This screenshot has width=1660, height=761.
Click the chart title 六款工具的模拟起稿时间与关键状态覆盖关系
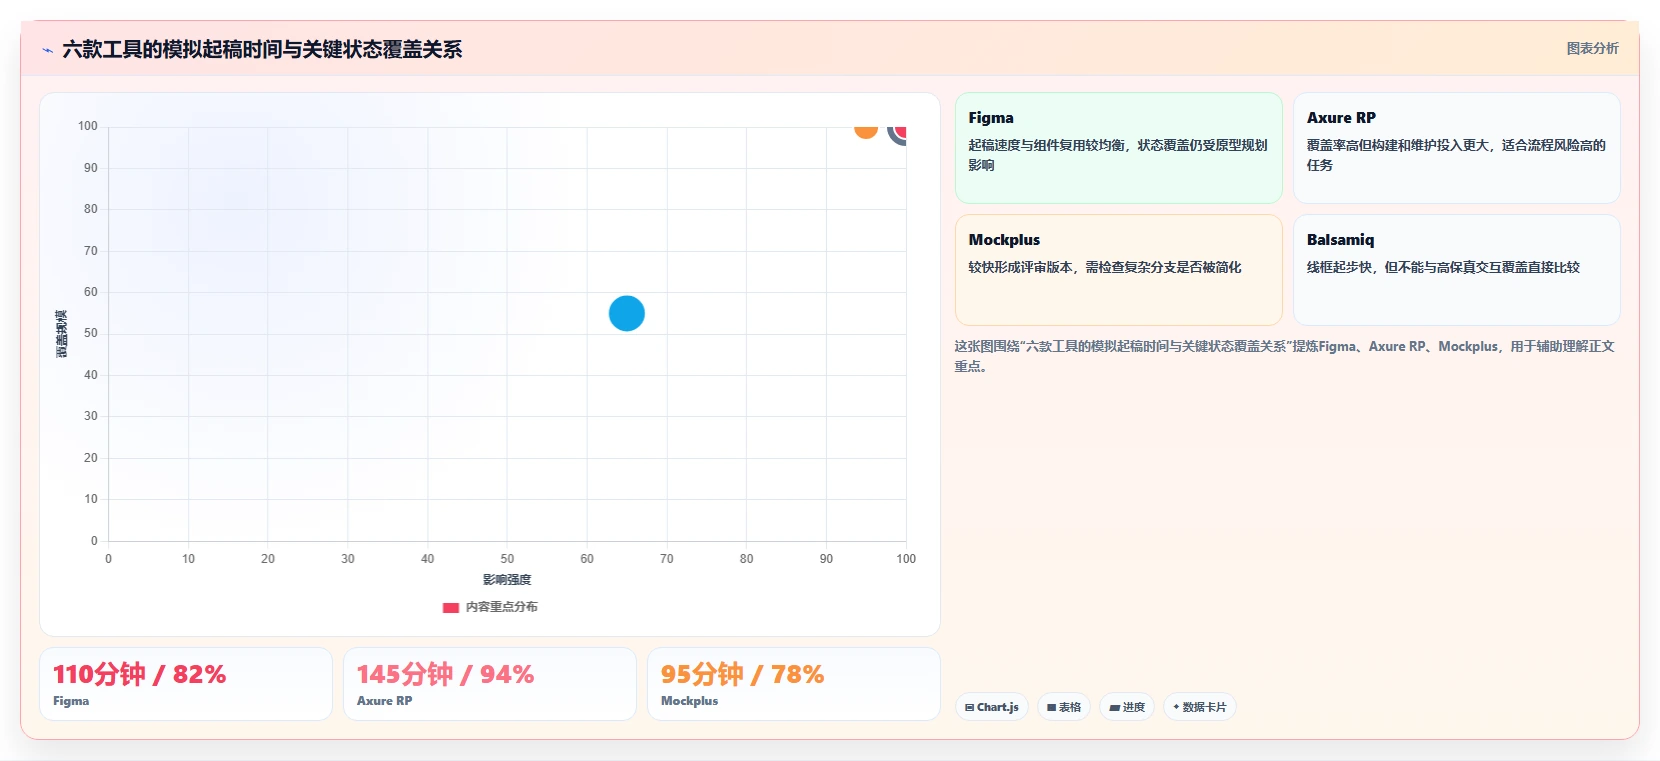coord(262,50)
